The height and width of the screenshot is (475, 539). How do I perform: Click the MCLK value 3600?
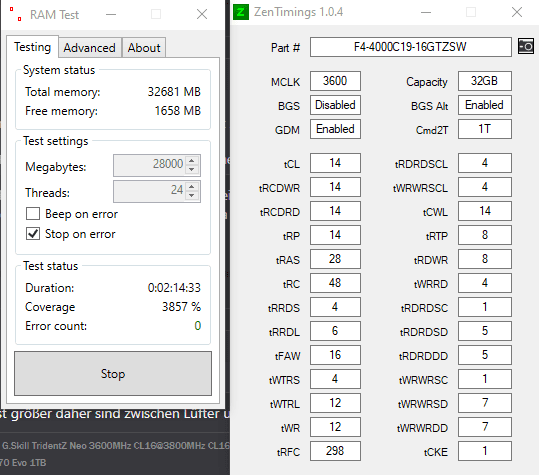pyautogui.click(x=335, y=81)
